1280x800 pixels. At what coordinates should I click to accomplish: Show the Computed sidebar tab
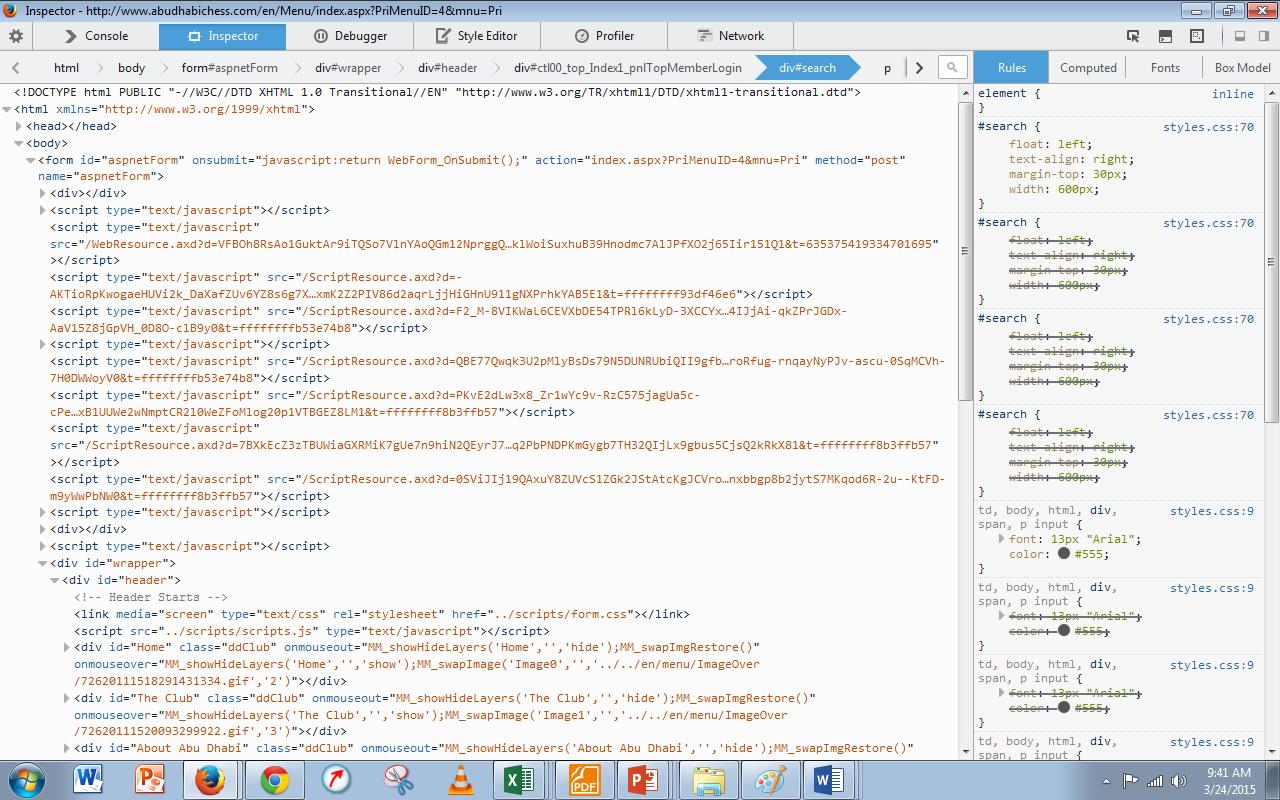click(1088, 68)
